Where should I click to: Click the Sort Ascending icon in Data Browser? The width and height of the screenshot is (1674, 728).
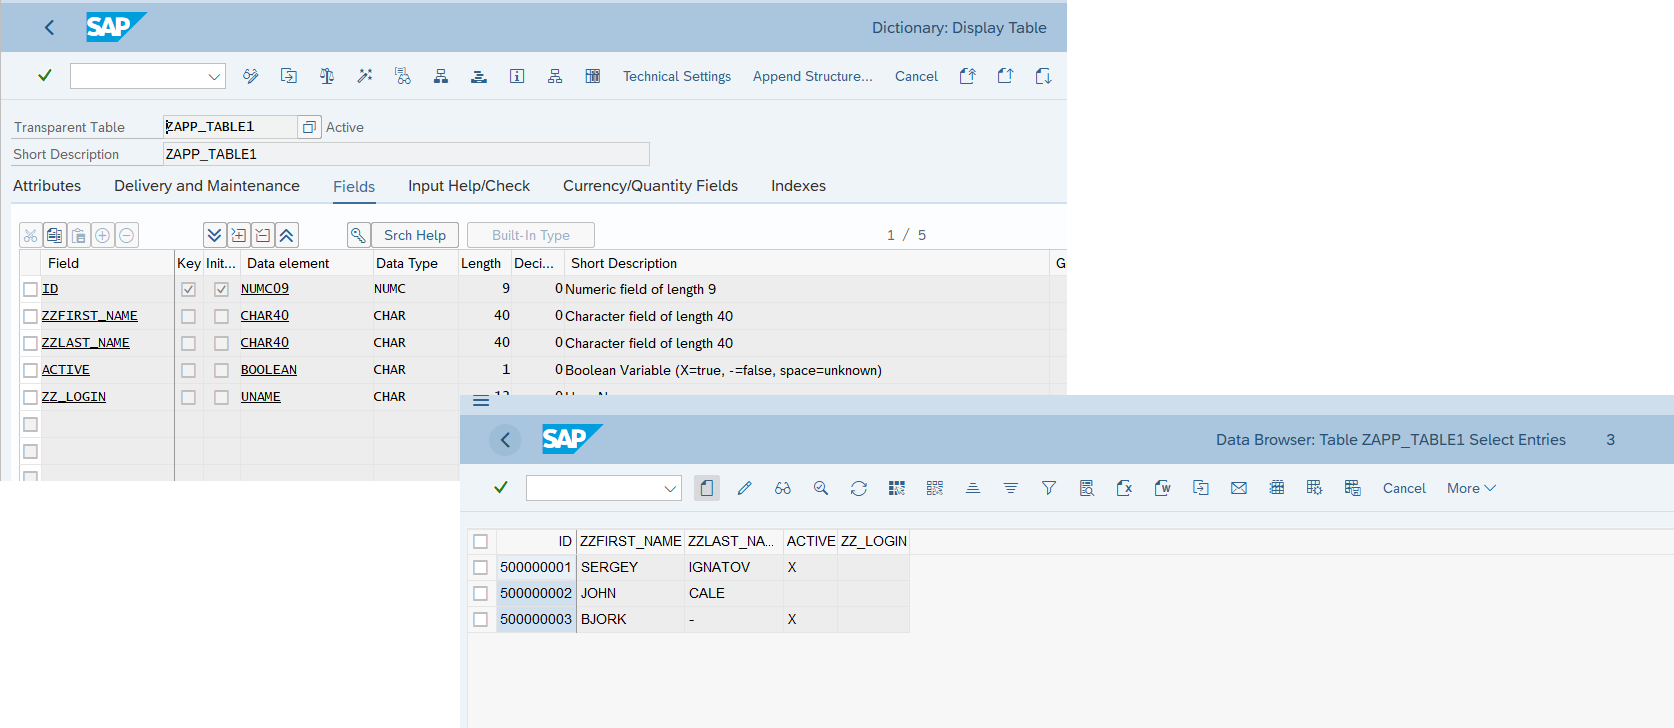point(973,488)
